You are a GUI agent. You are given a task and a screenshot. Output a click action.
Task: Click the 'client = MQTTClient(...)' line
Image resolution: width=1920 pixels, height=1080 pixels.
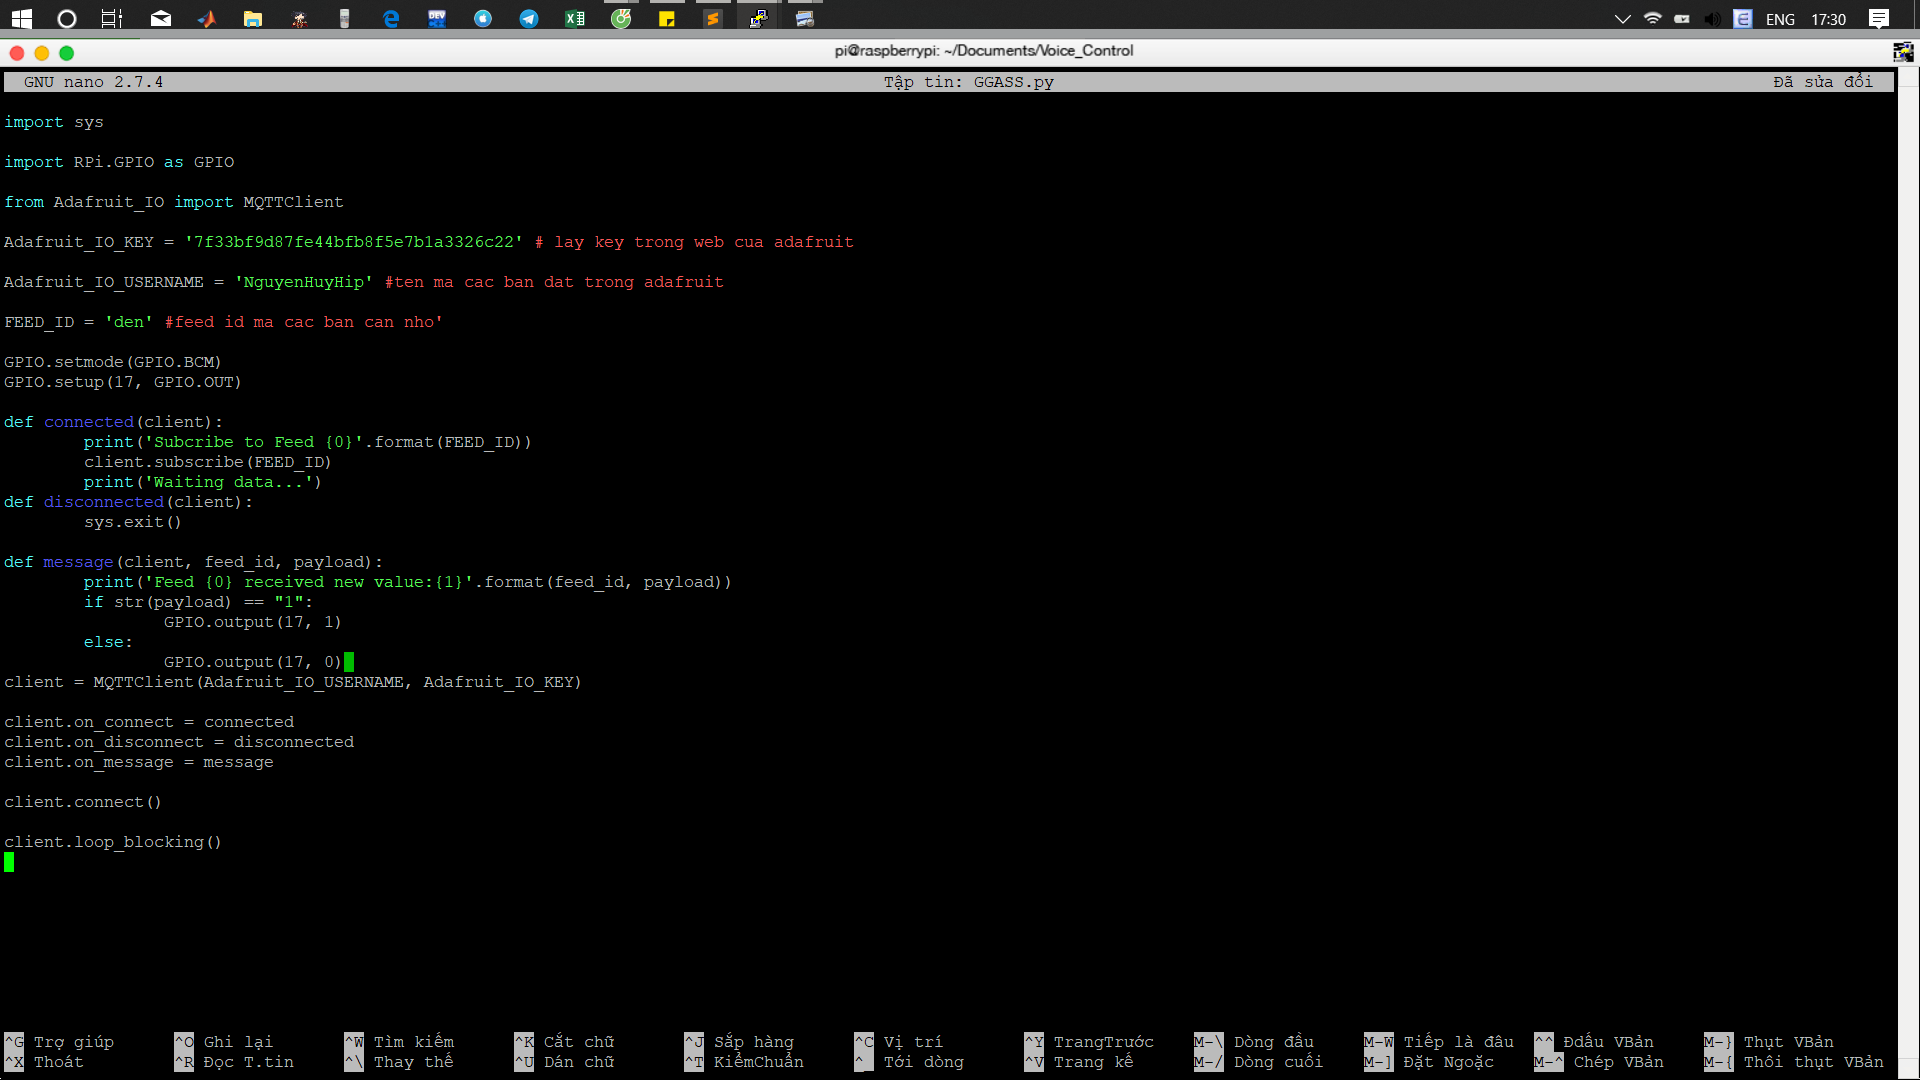pyautogui.click(x=293, y=682)
